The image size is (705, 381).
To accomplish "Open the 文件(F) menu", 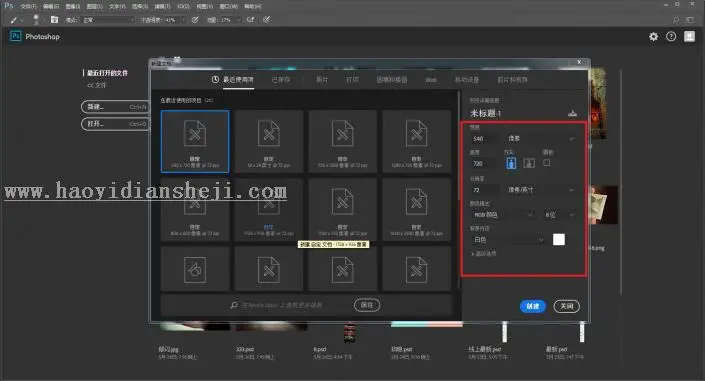I will [28, 6].
